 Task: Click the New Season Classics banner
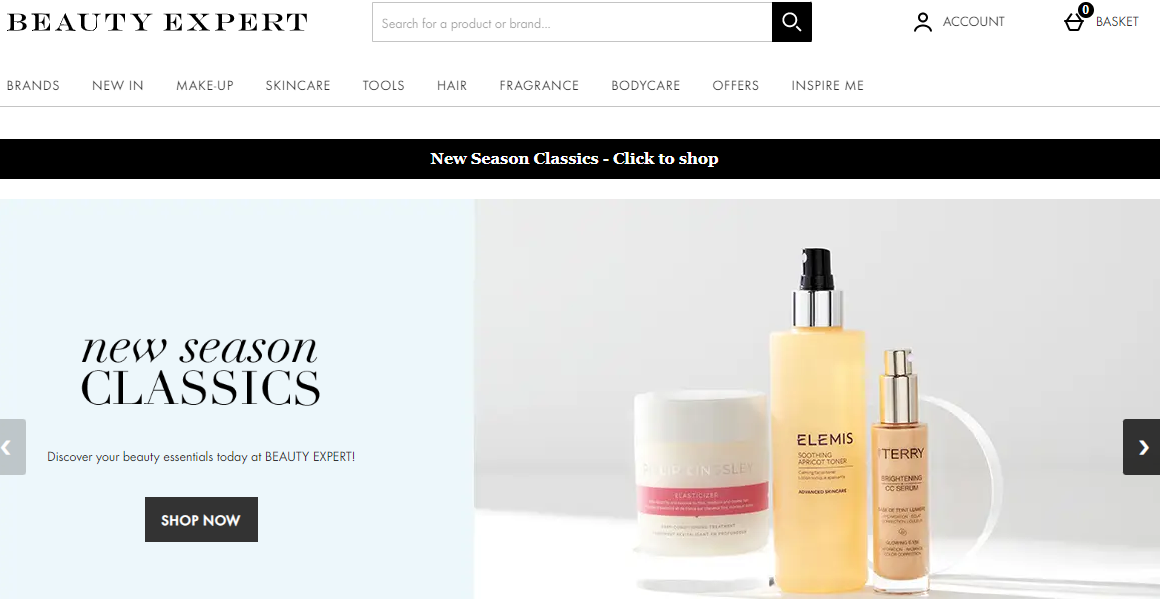pos(574,159)
